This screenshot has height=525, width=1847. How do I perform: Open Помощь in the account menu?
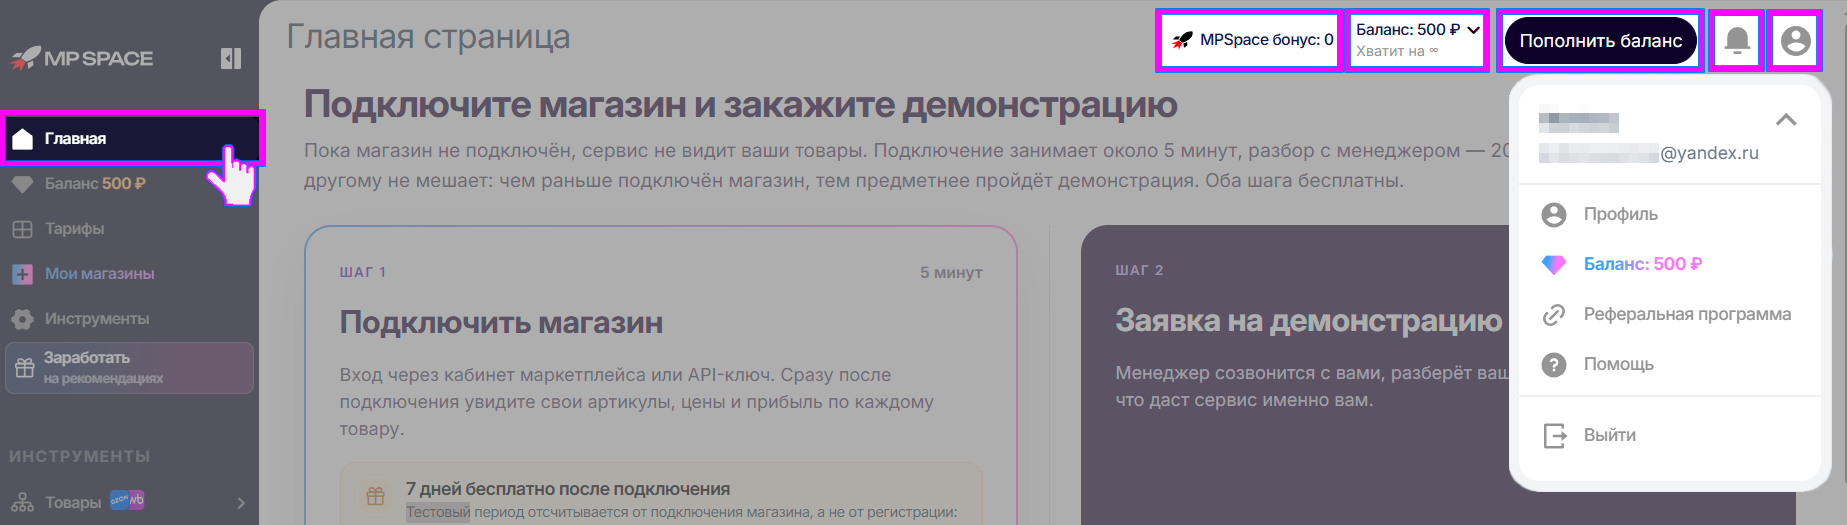1618,364
